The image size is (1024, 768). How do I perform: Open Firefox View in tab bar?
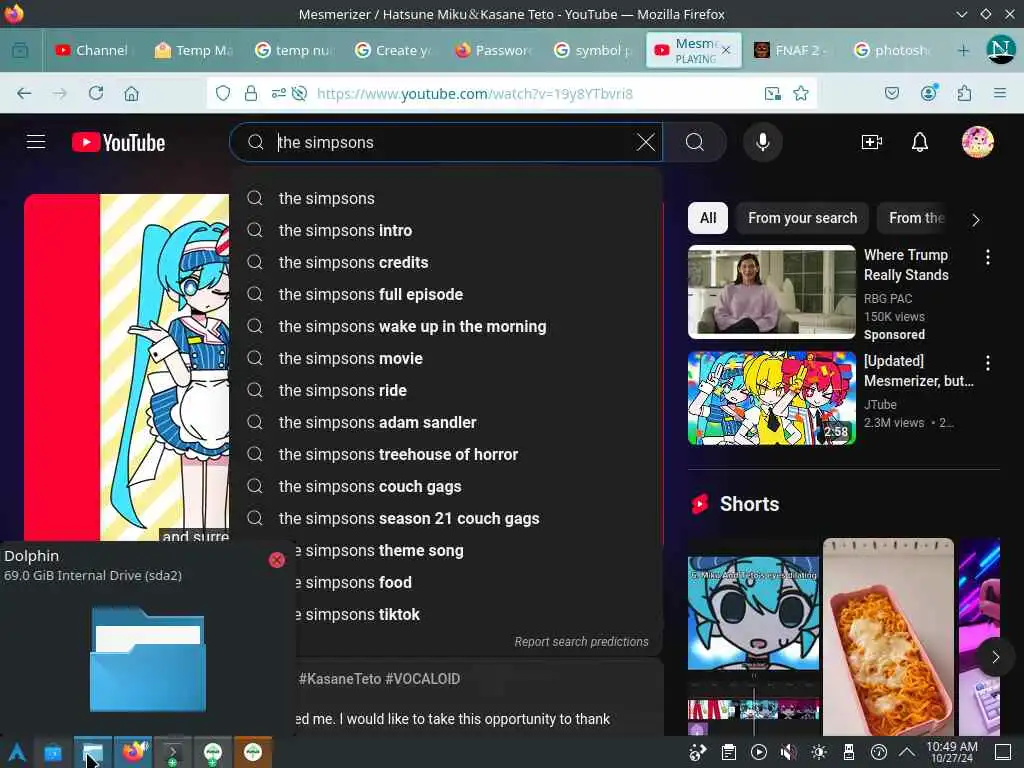[20, 50]
